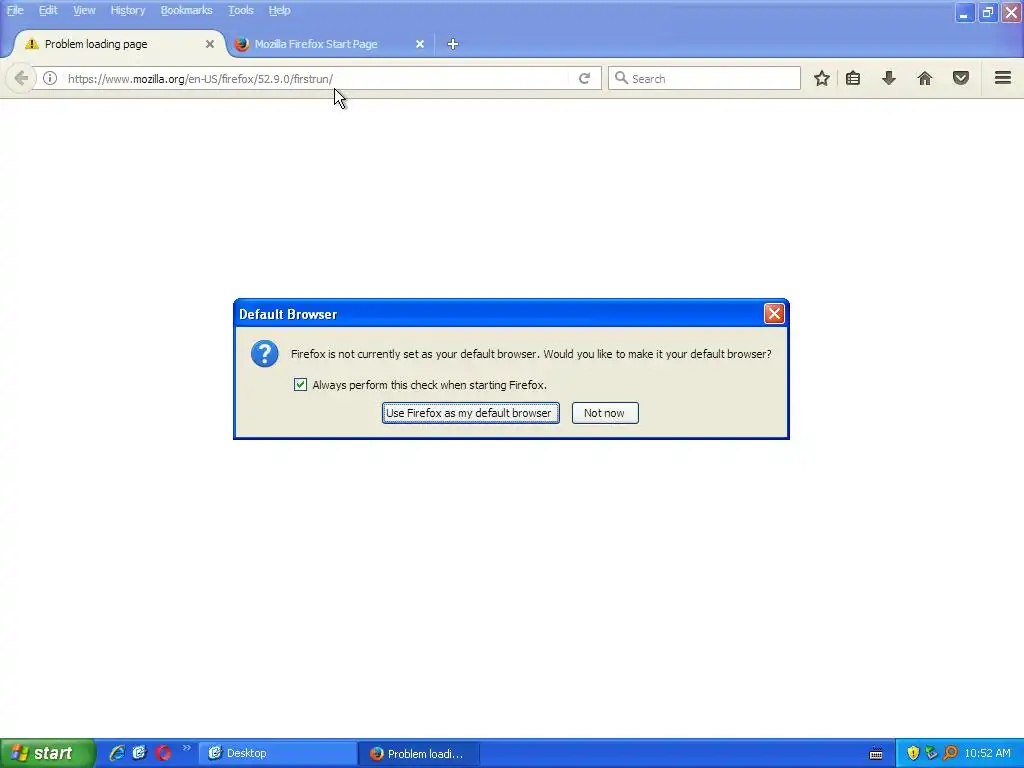Click the Default Browser dialog title
1024x768 pixels.
(x=288, y=314)
